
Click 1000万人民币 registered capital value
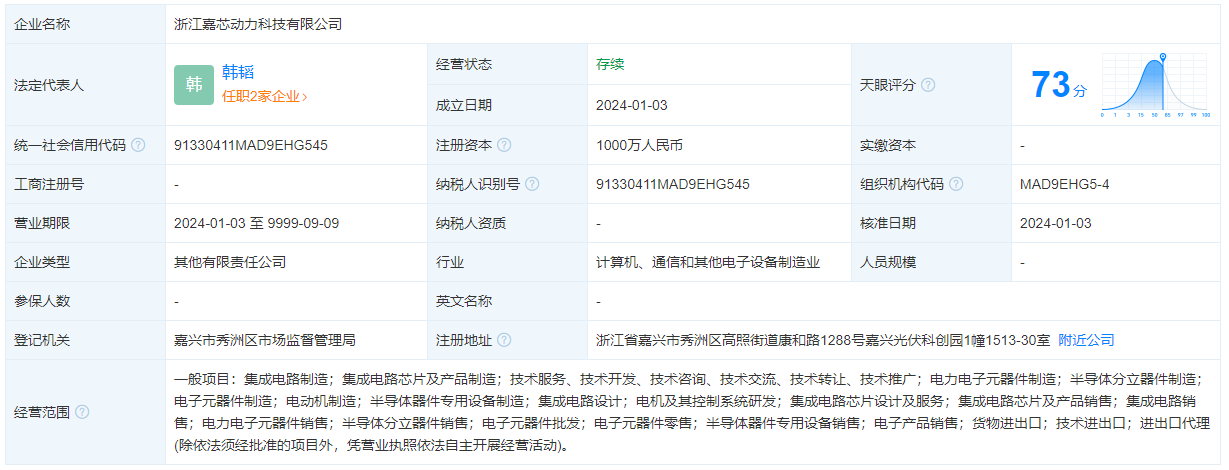tap(639, 145)
